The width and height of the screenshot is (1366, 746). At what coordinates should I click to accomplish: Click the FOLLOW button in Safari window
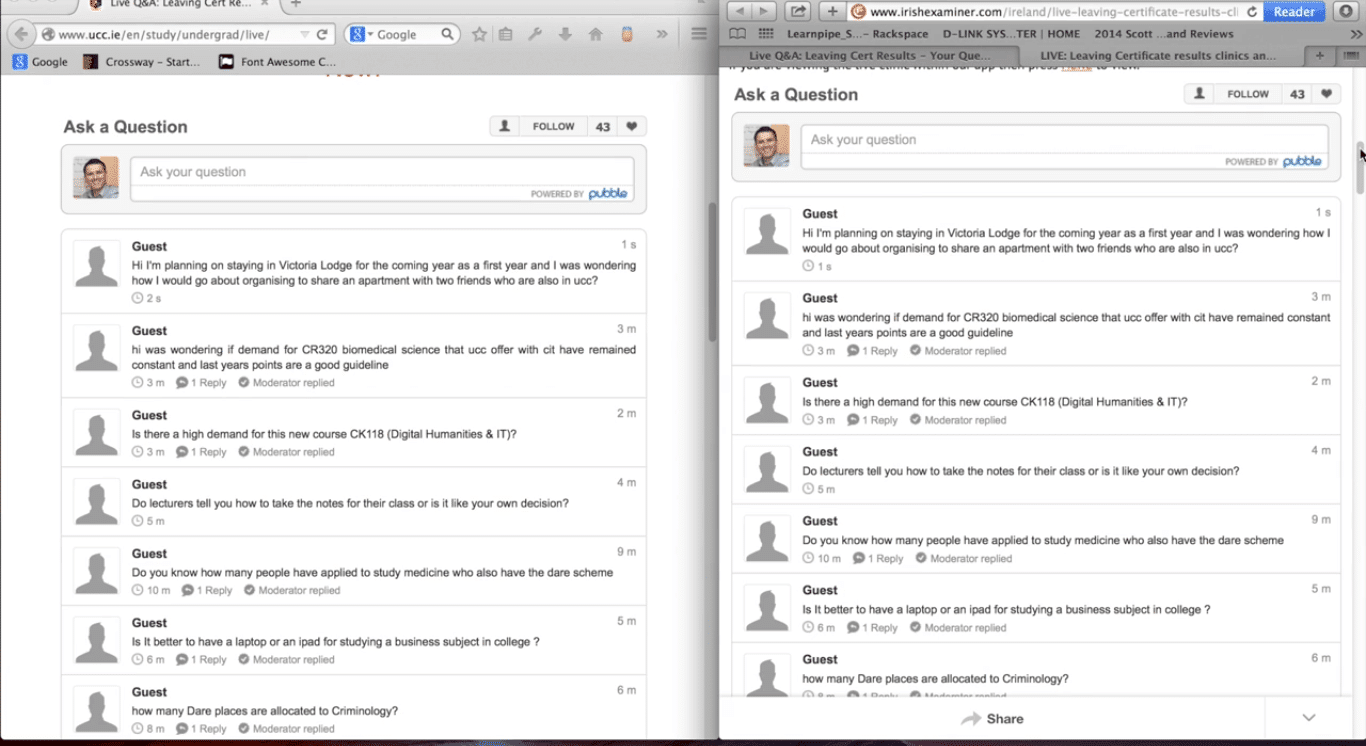(1248, 94)
